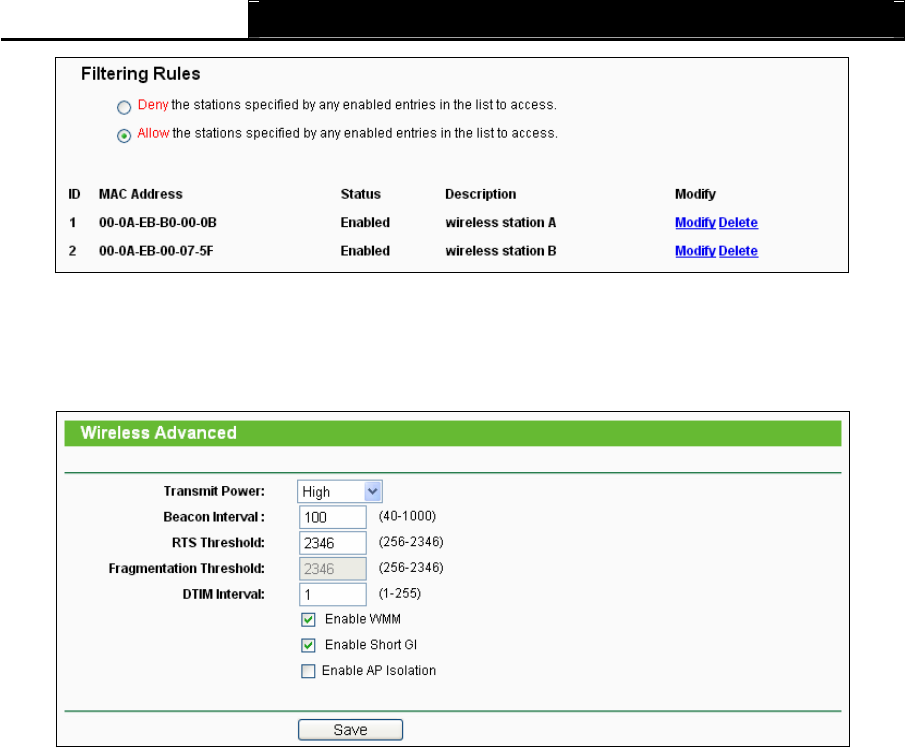Click the RTS Threshold input field
Viewport: 905px width, 748px height.
click(332, 543)
